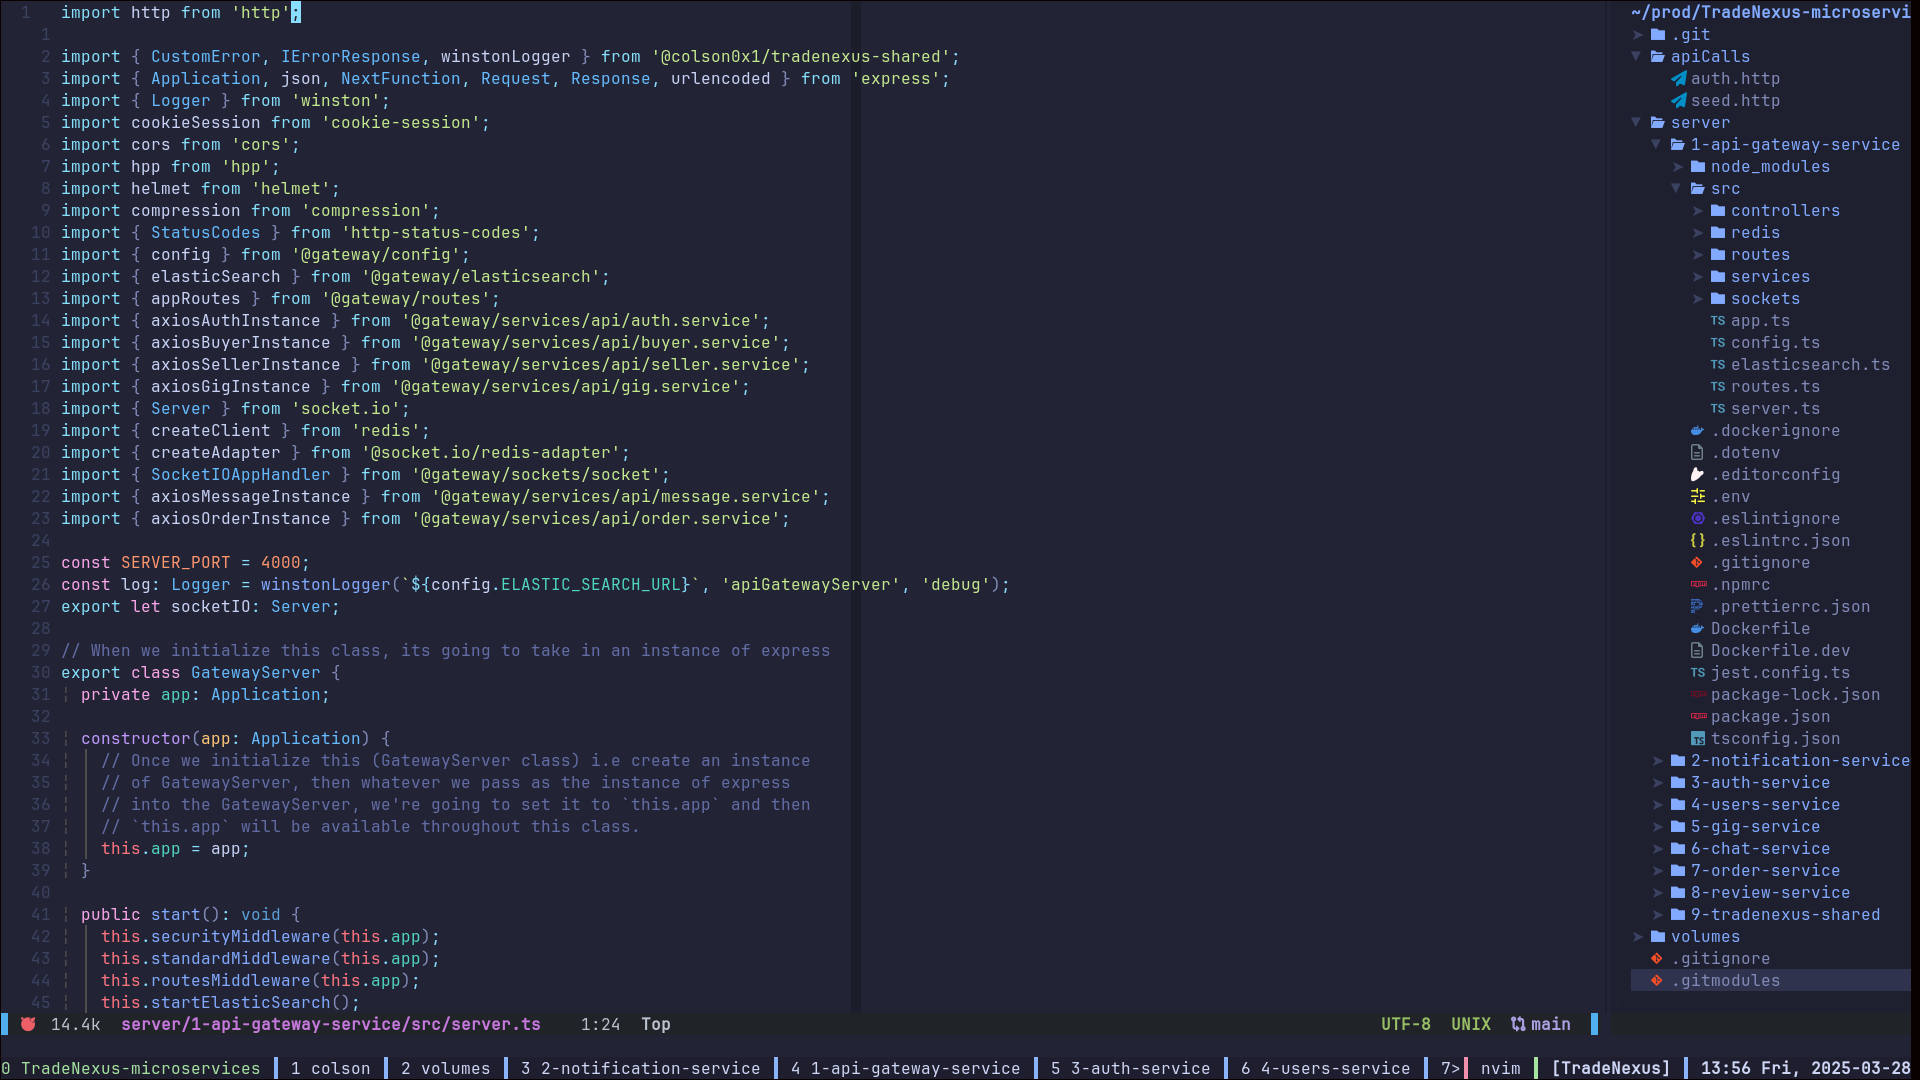Collapse the apiCalls folder
1920x1080 pixels.
pyautogui.click(x=1637, y=57)
